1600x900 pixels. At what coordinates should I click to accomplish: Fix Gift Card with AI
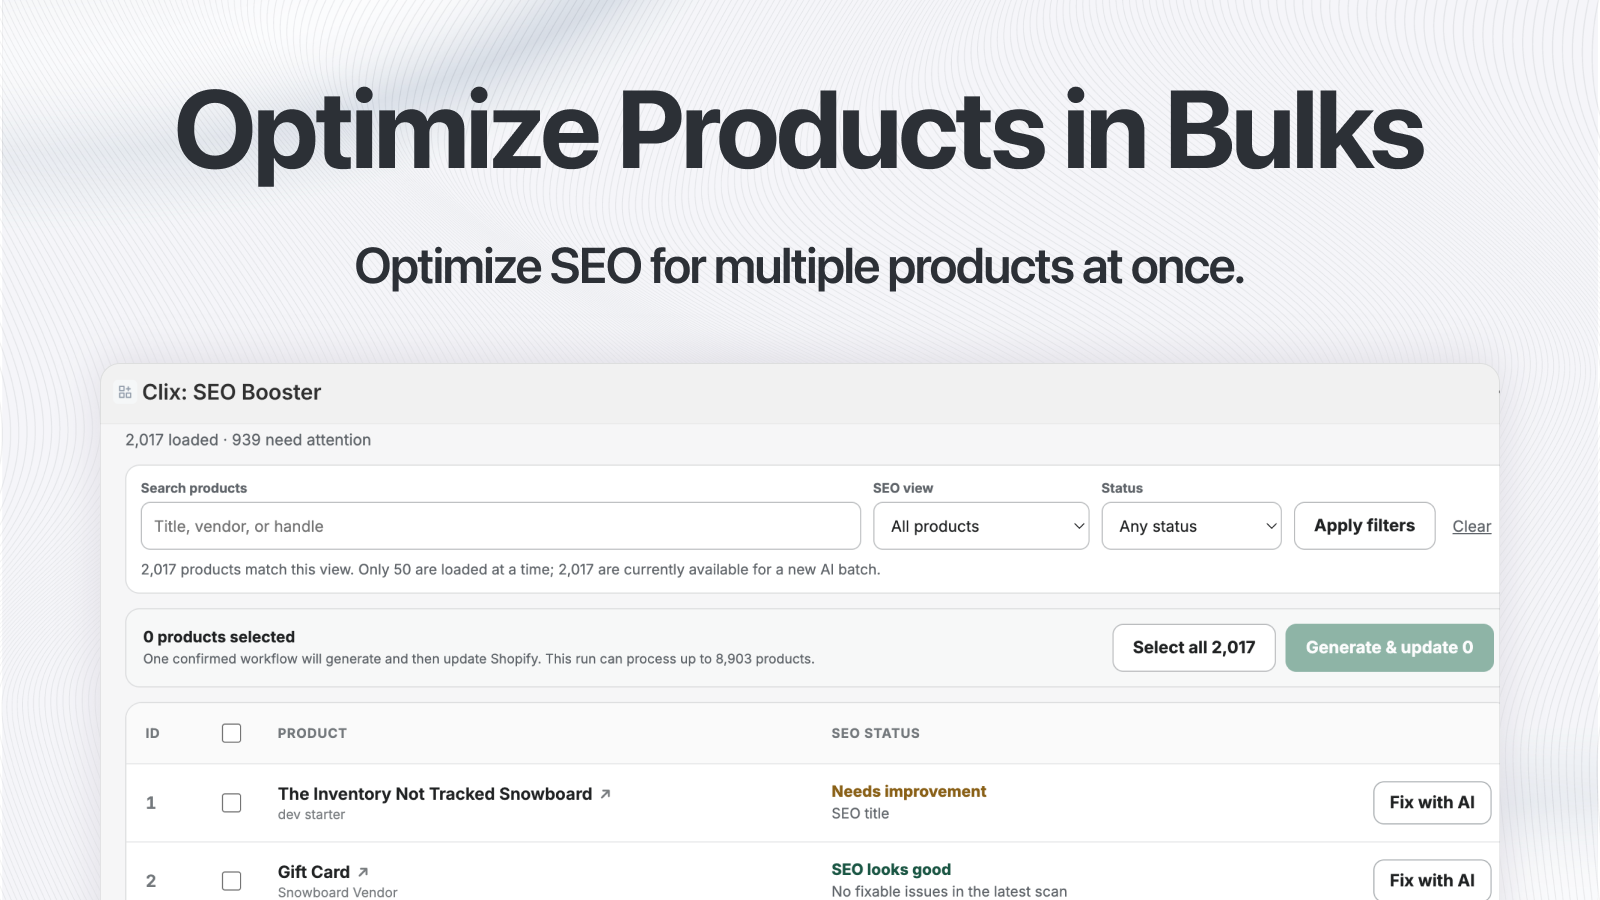[1432, 881]
